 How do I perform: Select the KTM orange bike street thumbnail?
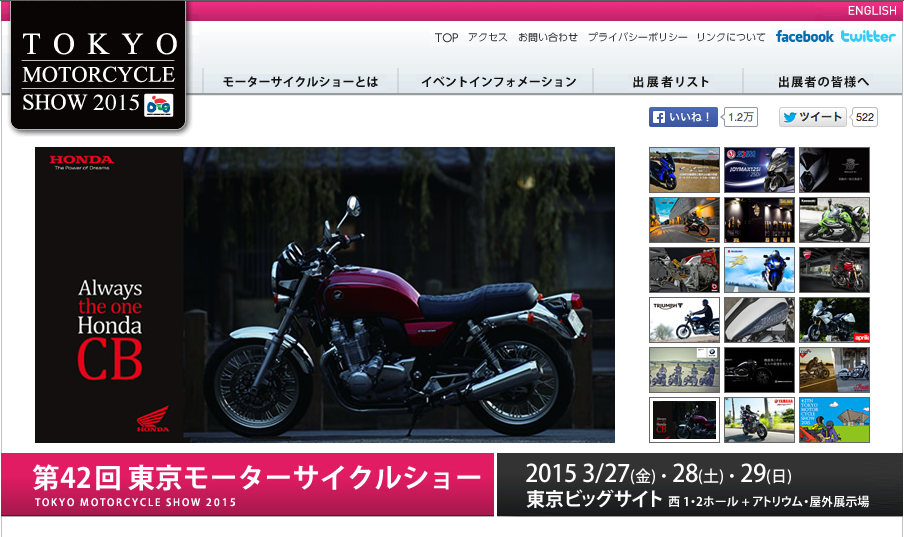(684, 220)
